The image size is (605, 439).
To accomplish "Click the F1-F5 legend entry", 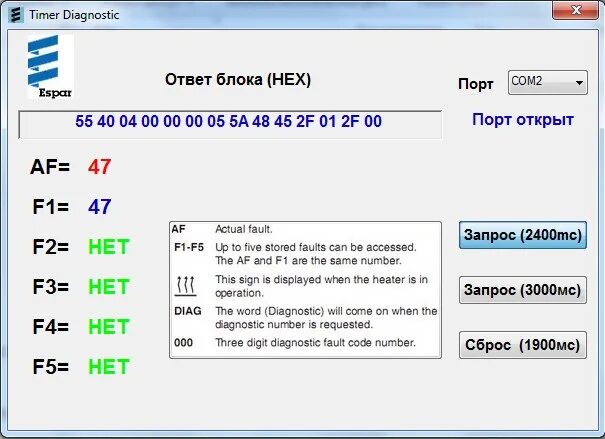I will pos(189,247).
